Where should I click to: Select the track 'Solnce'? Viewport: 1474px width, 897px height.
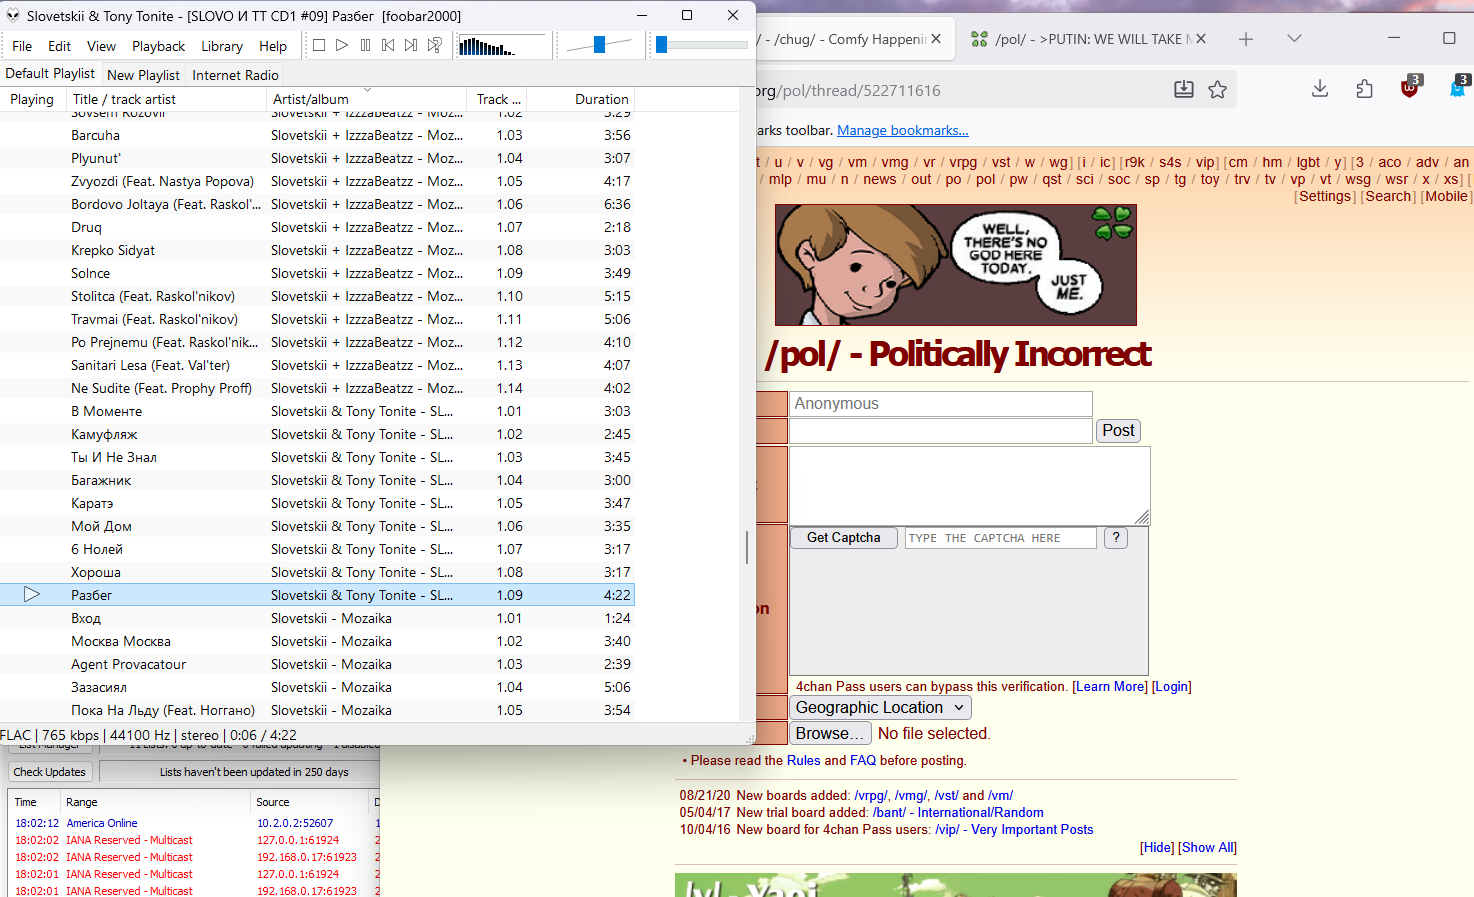click(317, 273)
